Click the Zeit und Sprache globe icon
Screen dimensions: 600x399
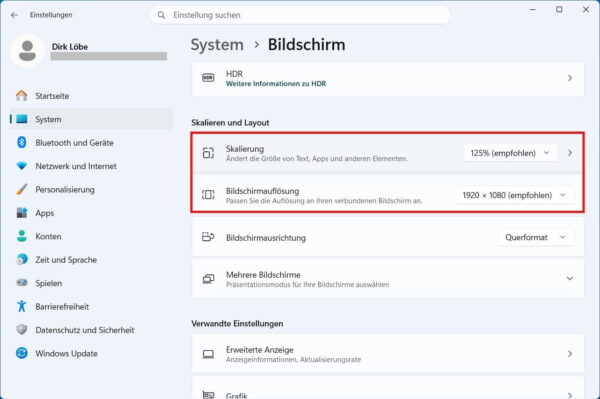tap(22, 259)
